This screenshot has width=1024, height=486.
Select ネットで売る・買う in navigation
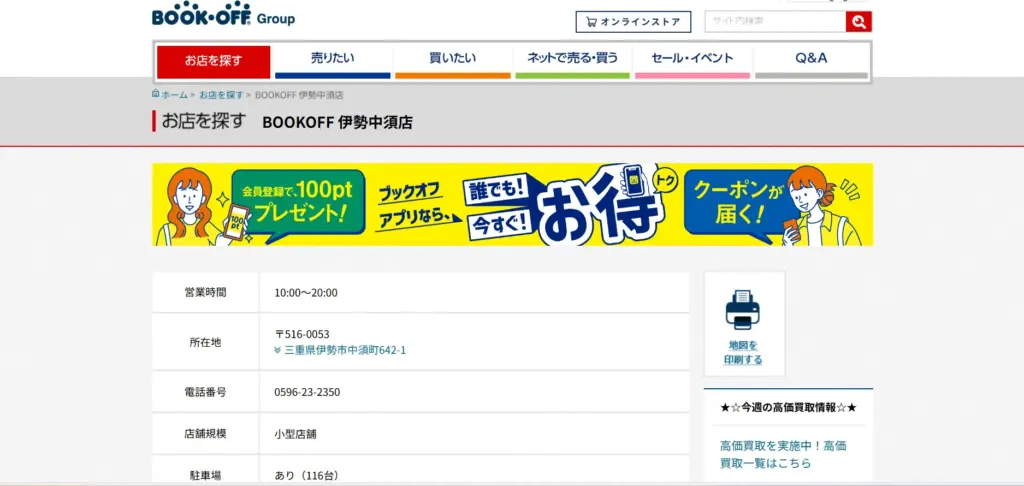pyautogui.click(x=572, y=59)
